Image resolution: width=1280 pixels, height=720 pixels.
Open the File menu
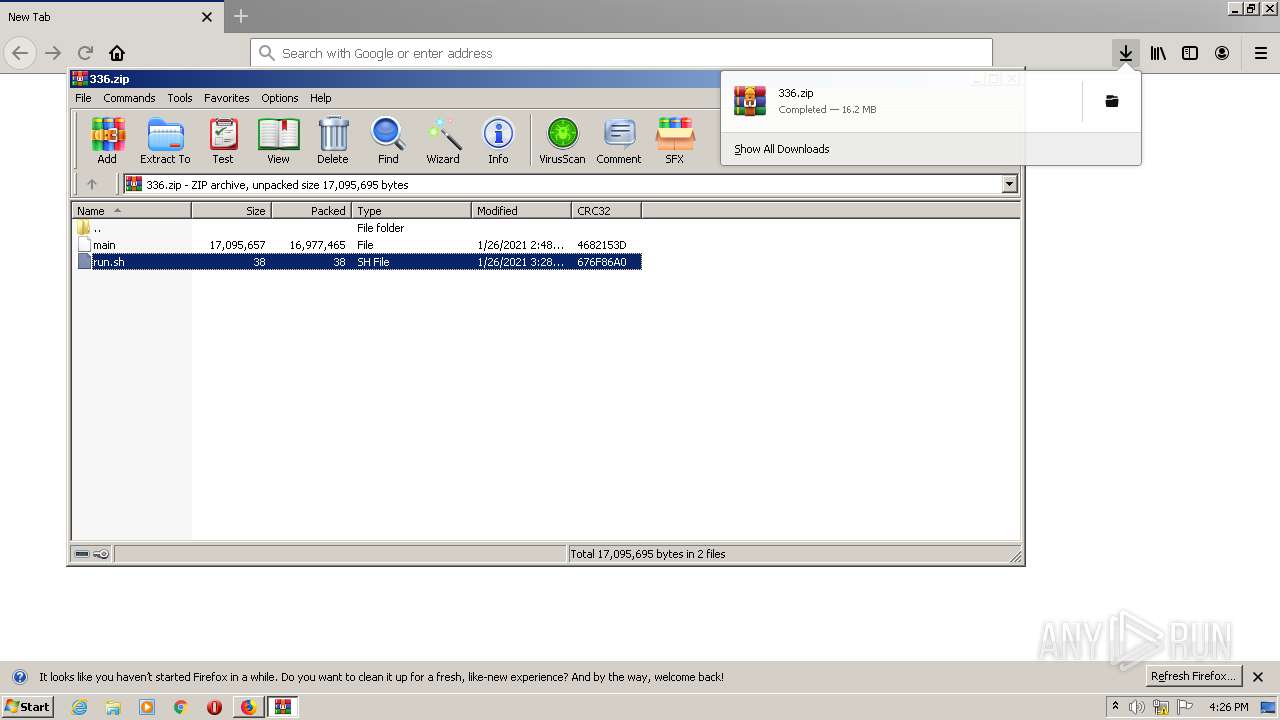click(x=83, y=98)
